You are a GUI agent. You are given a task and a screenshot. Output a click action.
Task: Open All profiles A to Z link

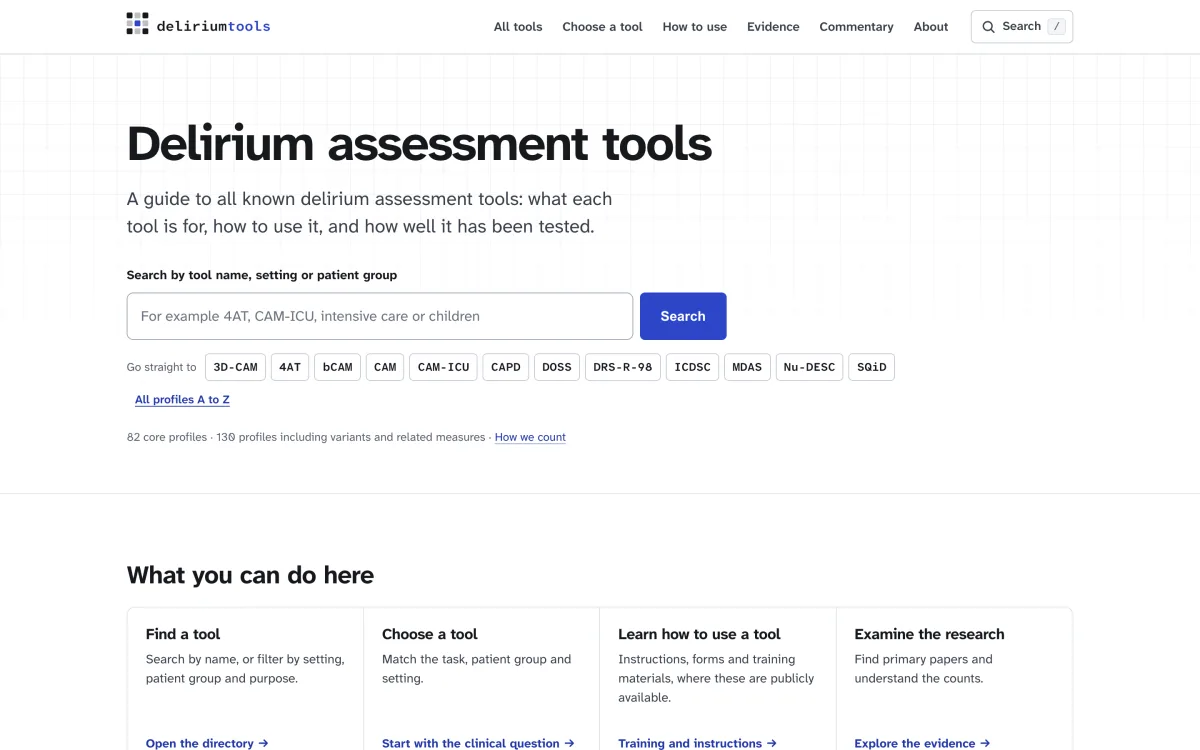pos(182,400)
